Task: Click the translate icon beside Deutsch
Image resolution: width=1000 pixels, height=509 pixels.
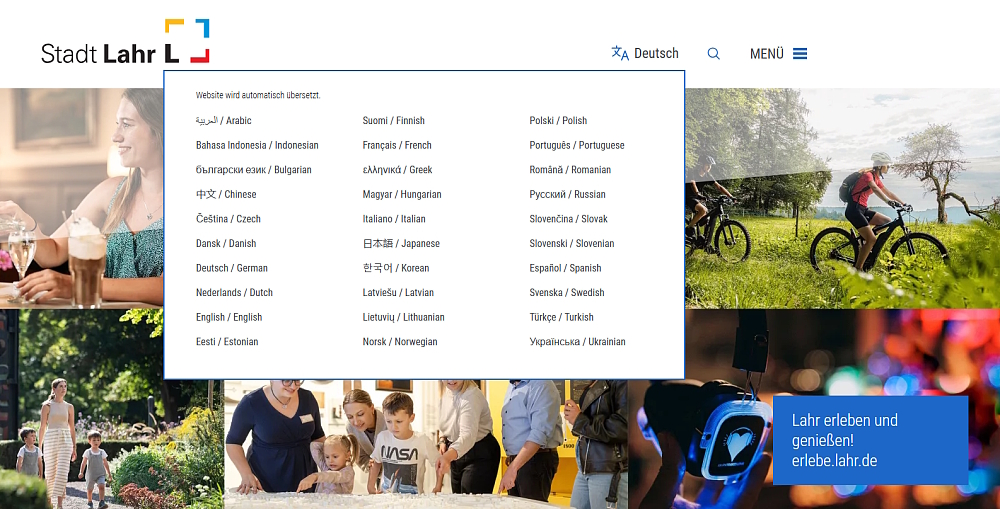Action: click(x=620, y=54)
